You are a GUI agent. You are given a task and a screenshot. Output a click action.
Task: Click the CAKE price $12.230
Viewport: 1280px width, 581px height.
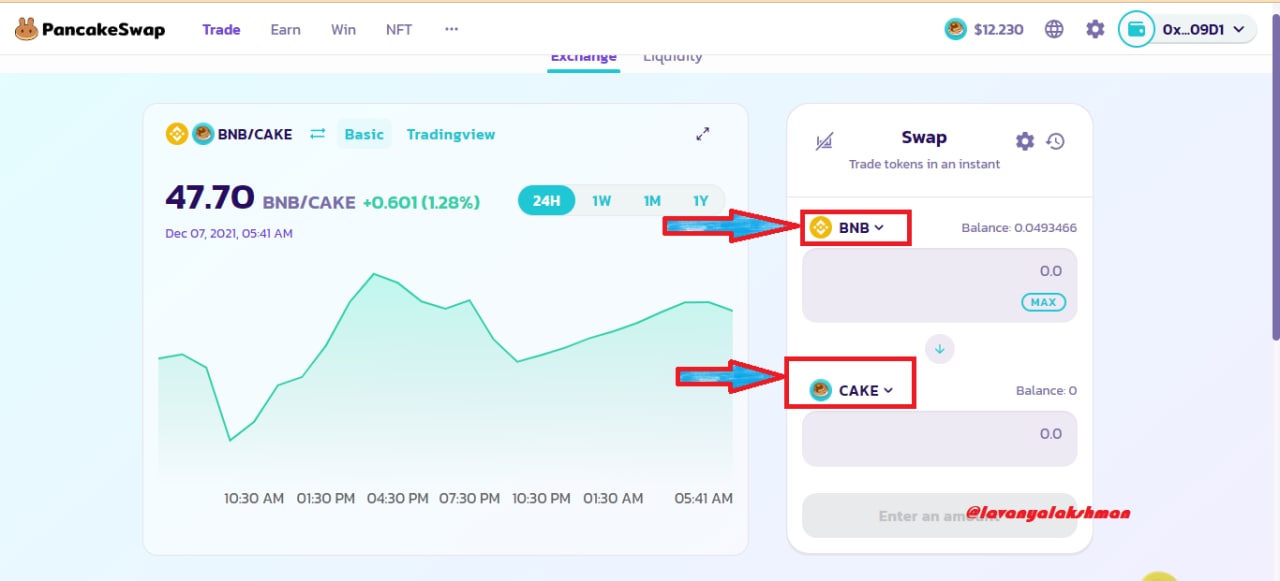tap(984, 30)
